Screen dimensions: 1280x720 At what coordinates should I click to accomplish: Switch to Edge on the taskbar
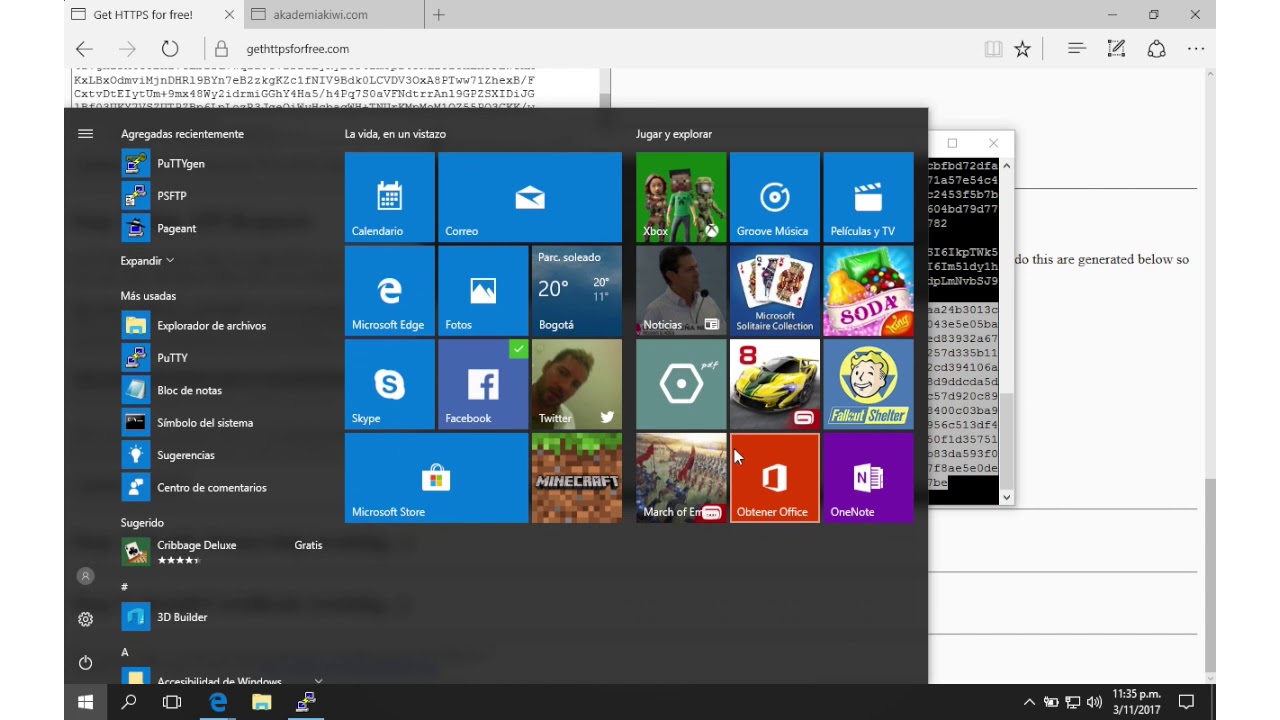(217, 702)
